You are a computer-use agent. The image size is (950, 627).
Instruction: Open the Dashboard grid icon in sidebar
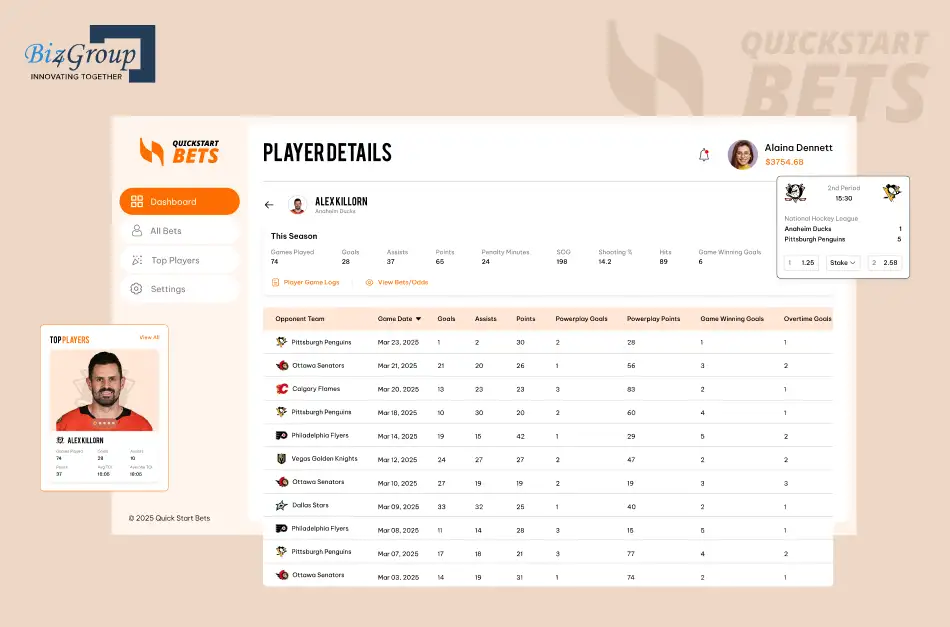click(136, 201)
